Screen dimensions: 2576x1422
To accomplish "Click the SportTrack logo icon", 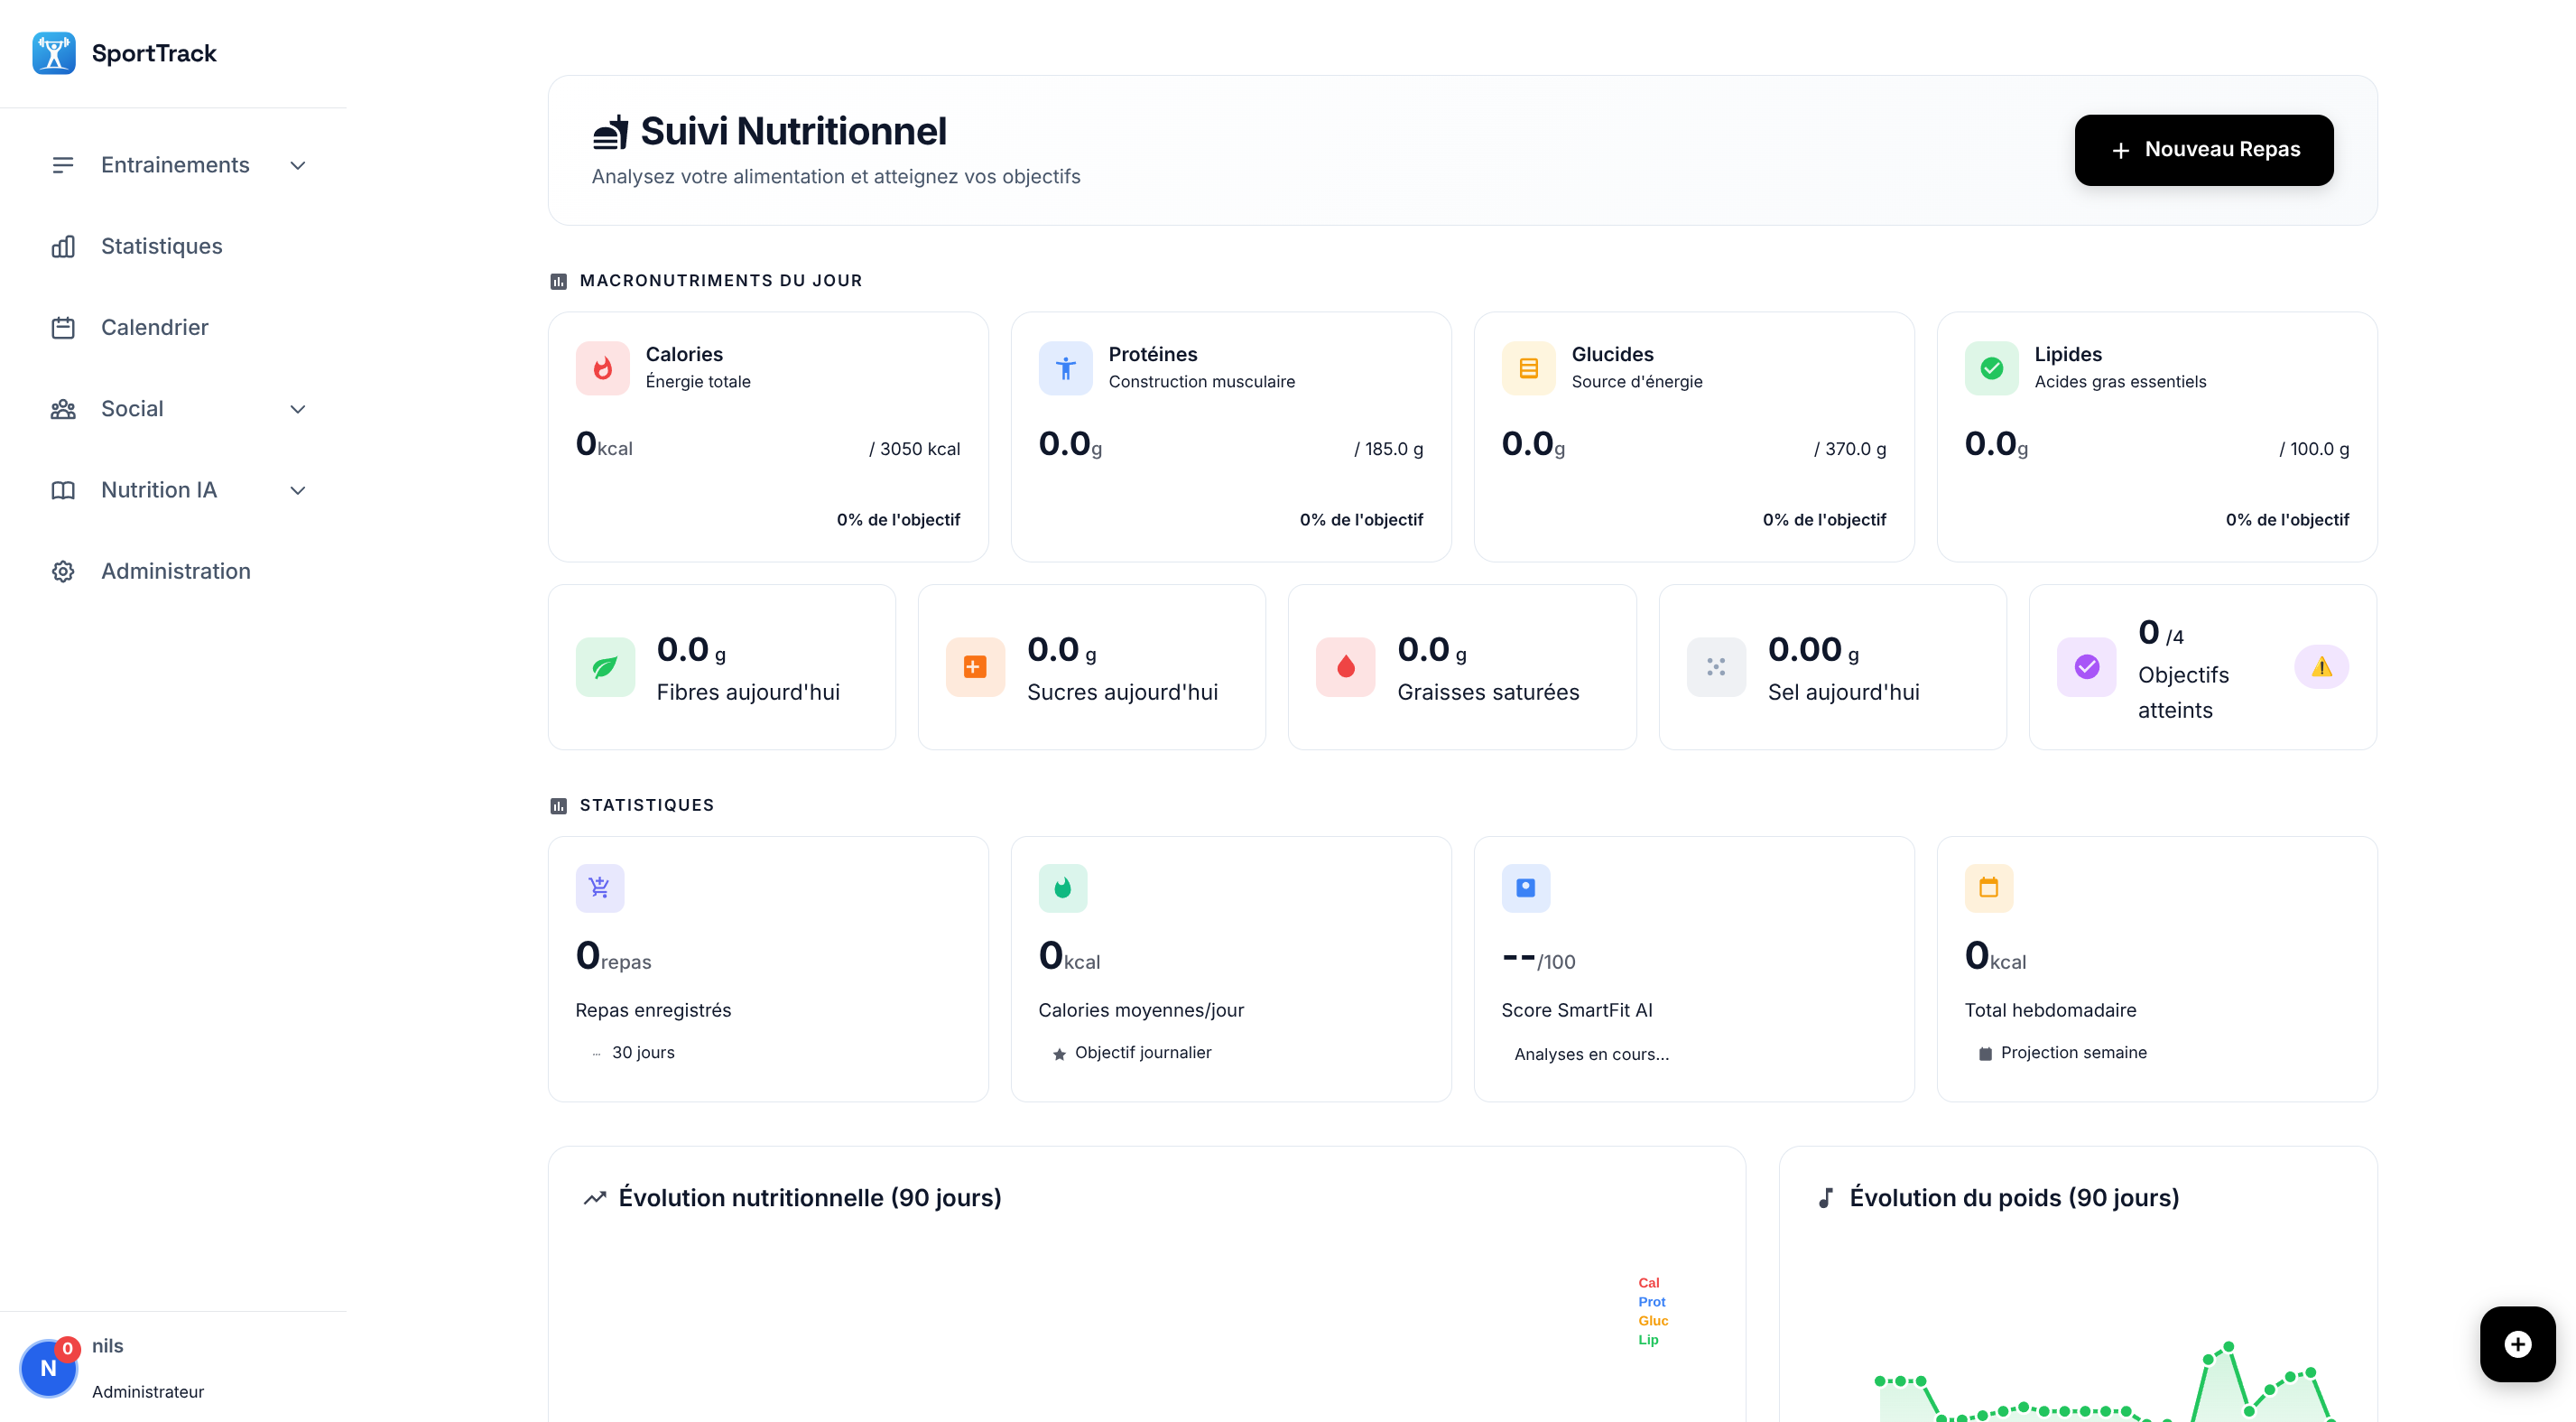I will 52,53.
